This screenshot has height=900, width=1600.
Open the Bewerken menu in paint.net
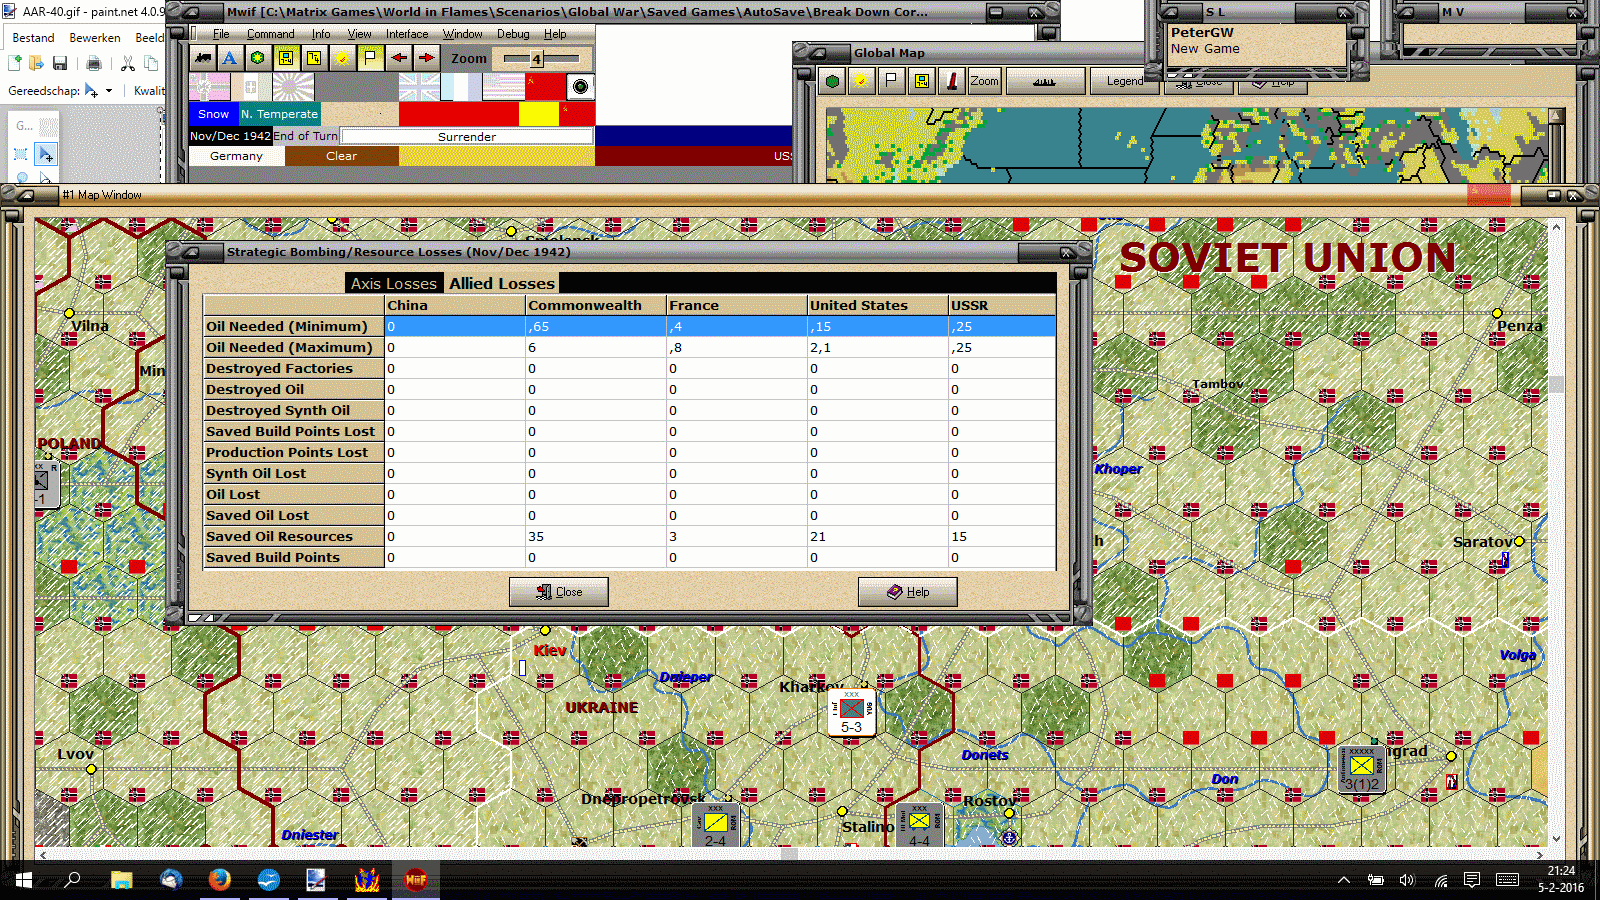pyautogui.click(x=95, y=37)
